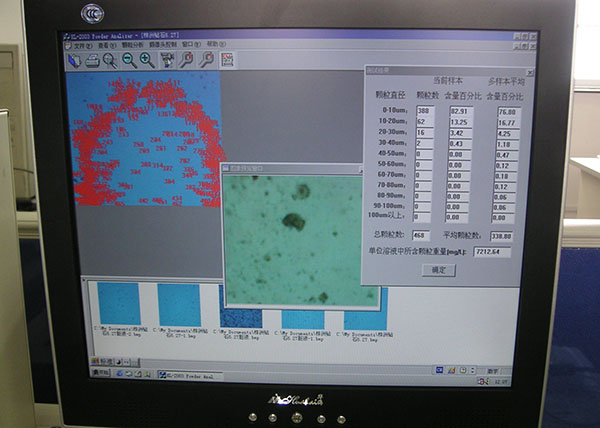The width and height of the screenshot is (600, 428).
Task: Click the plain magnifier toolbar icon
Action: (110, 60)
